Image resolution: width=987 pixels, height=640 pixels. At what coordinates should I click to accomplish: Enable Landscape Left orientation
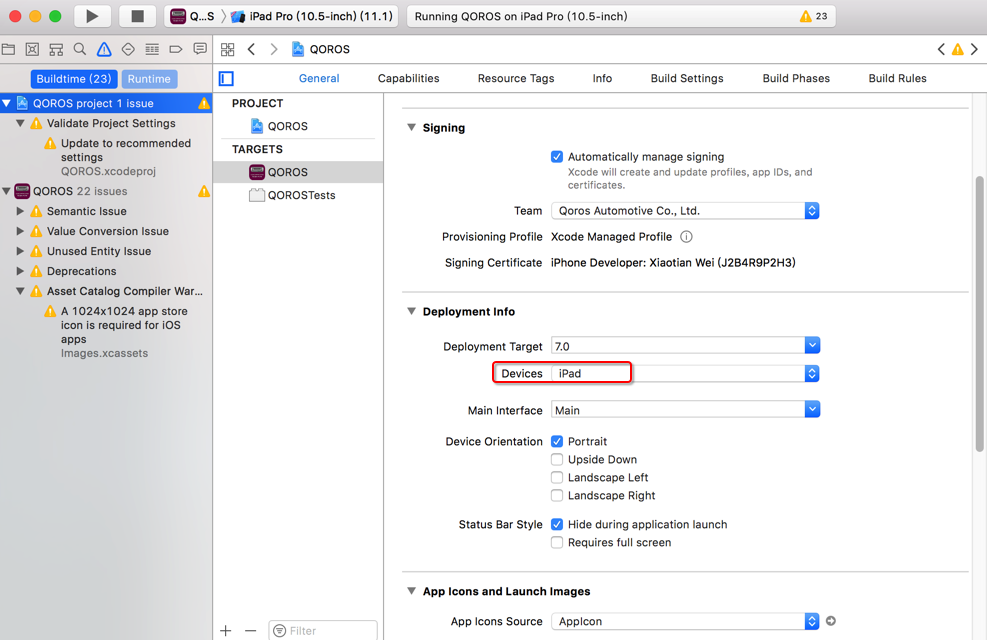coord(557,478)
